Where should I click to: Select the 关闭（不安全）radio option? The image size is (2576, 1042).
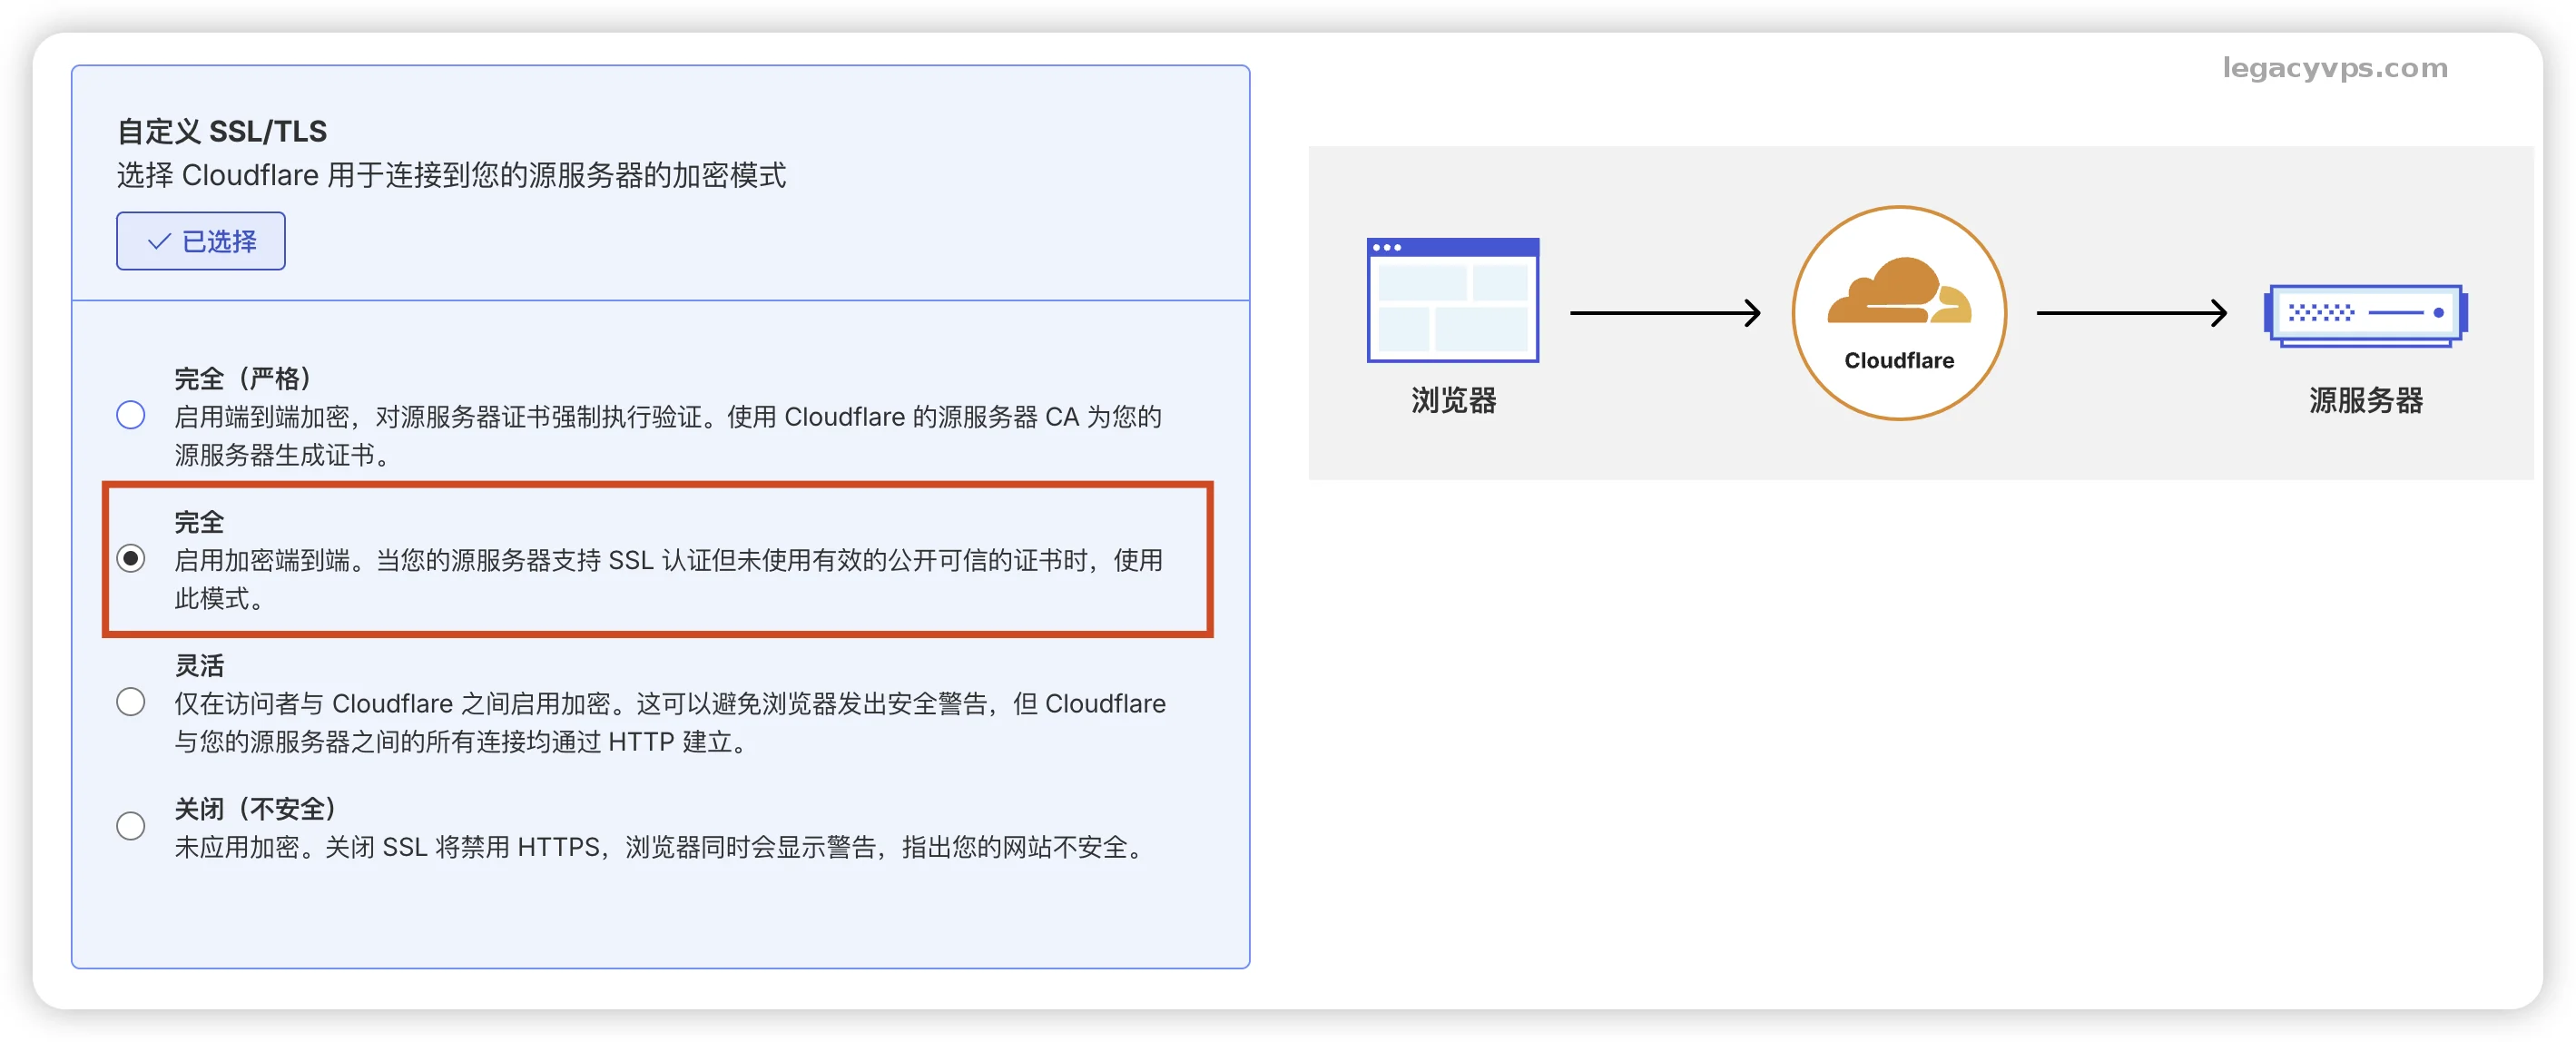[x=131, y=826]
